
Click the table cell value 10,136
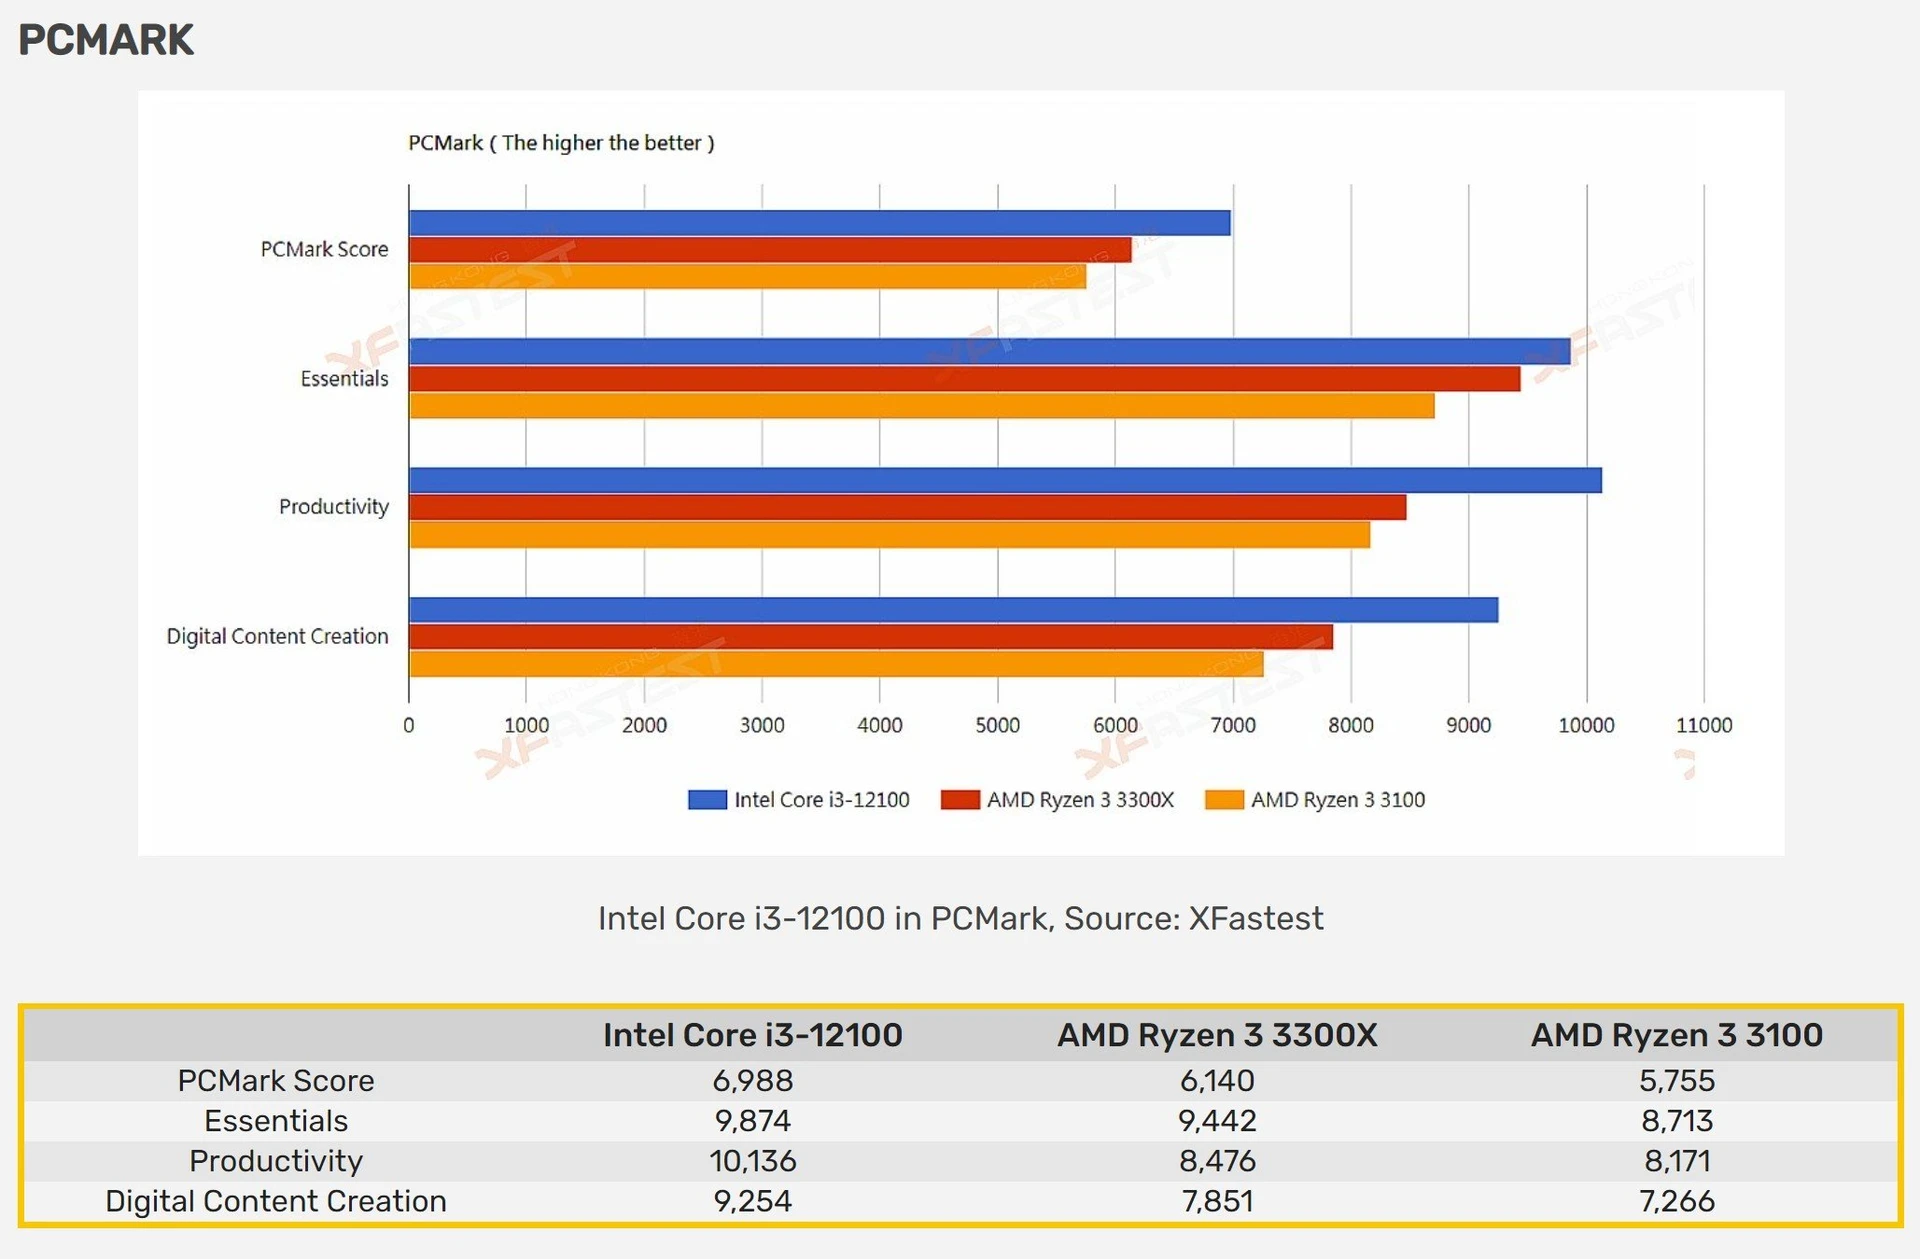pyautogui.click(x=753, y=1161)
